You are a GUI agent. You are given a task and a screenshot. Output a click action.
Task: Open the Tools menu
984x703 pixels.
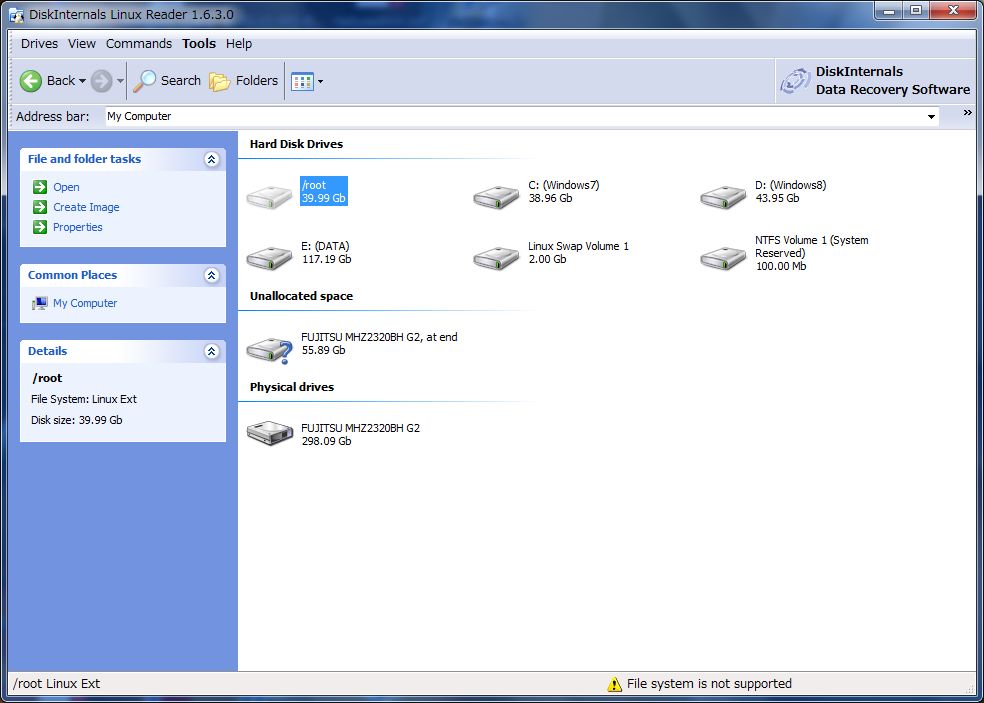point(199,44)
